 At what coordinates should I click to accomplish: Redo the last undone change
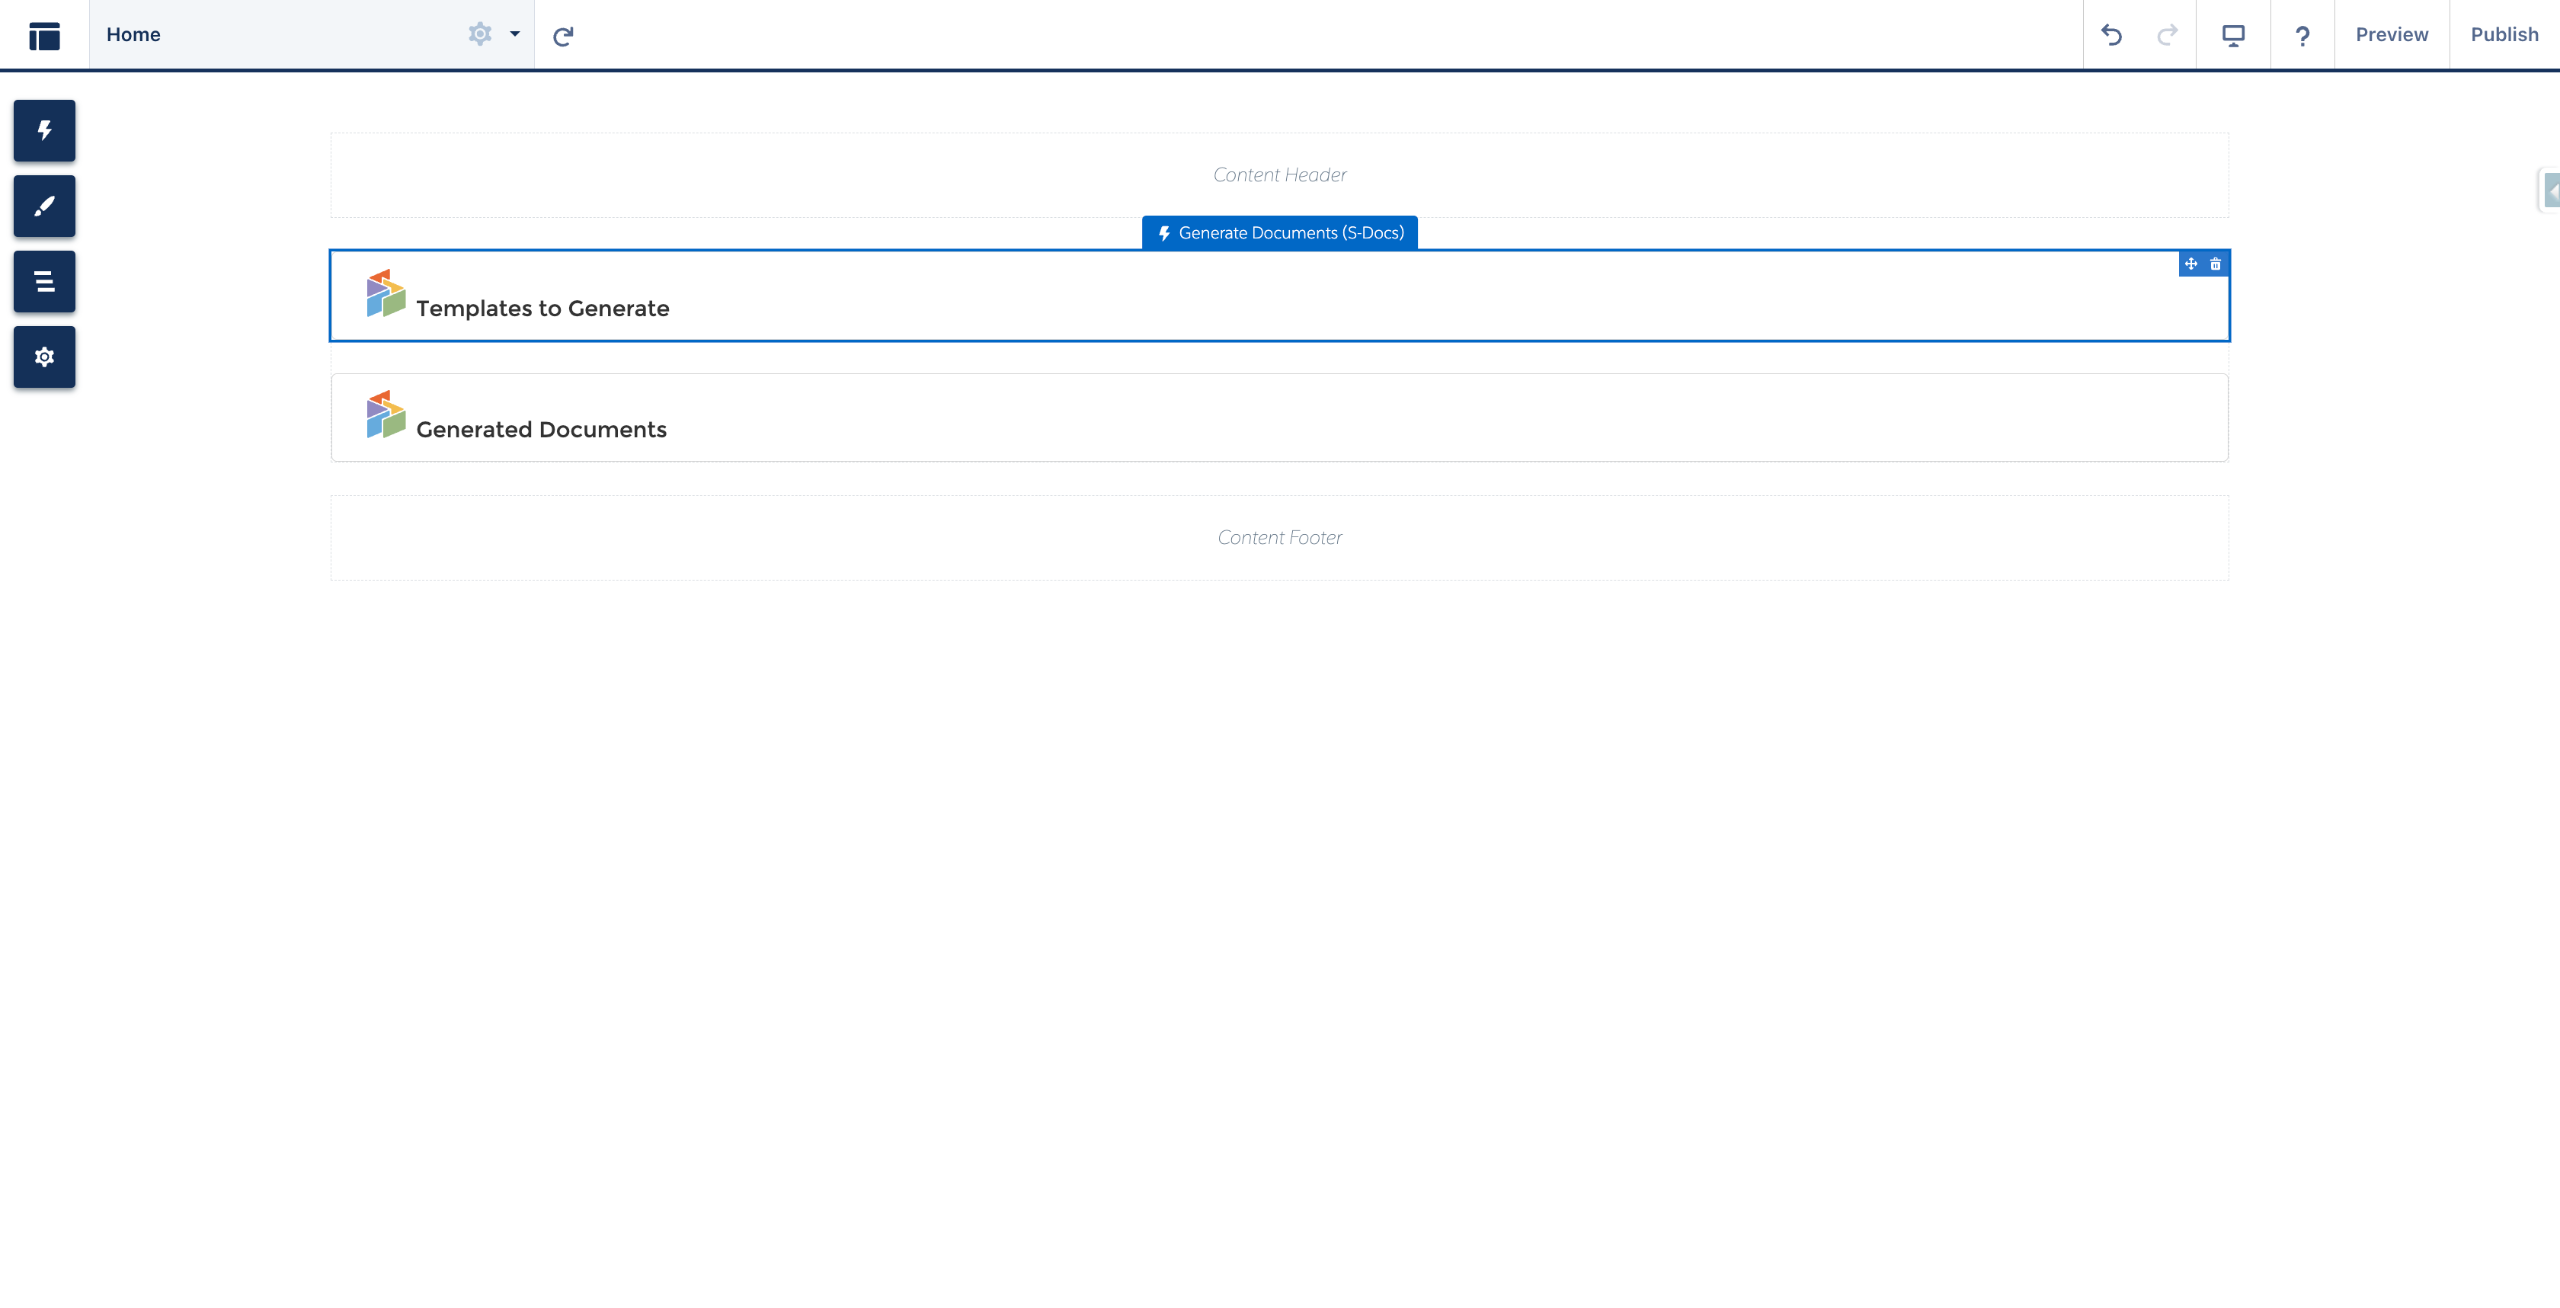[2167, 35]
